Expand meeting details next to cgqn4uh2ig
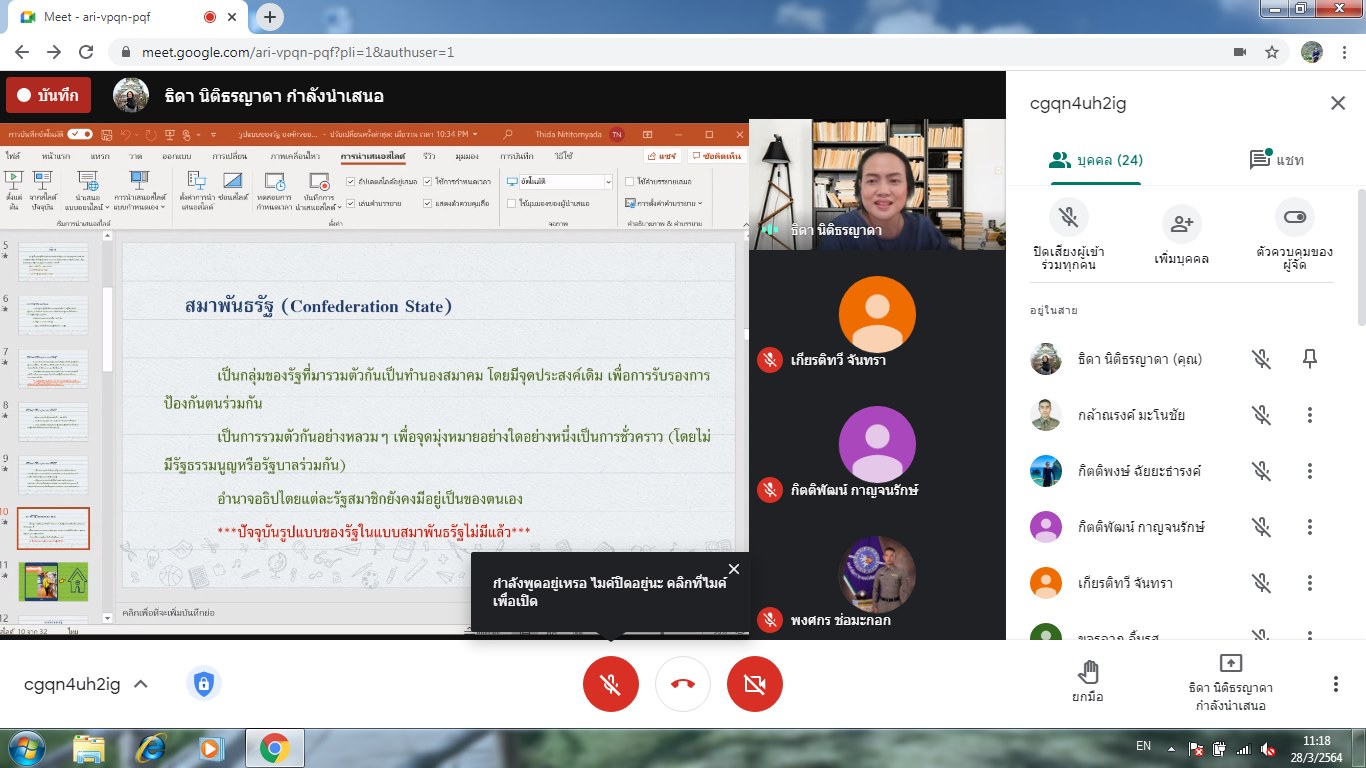Screen dimensions: 1366x768 coord(141,684)
